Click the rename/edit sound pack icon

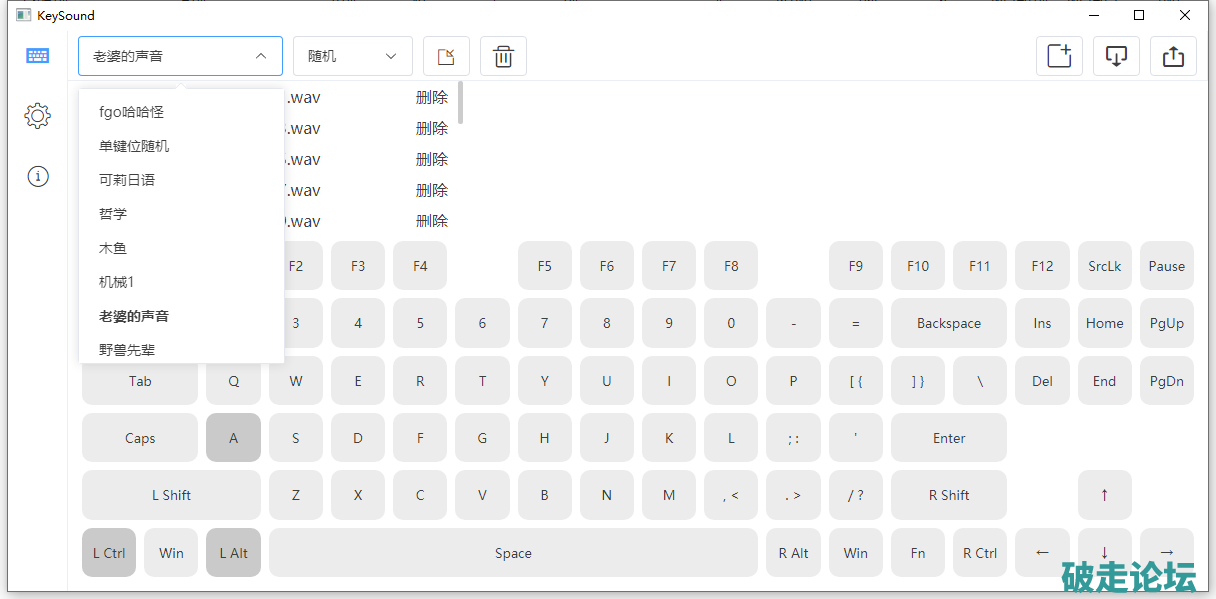pos(446,56)
